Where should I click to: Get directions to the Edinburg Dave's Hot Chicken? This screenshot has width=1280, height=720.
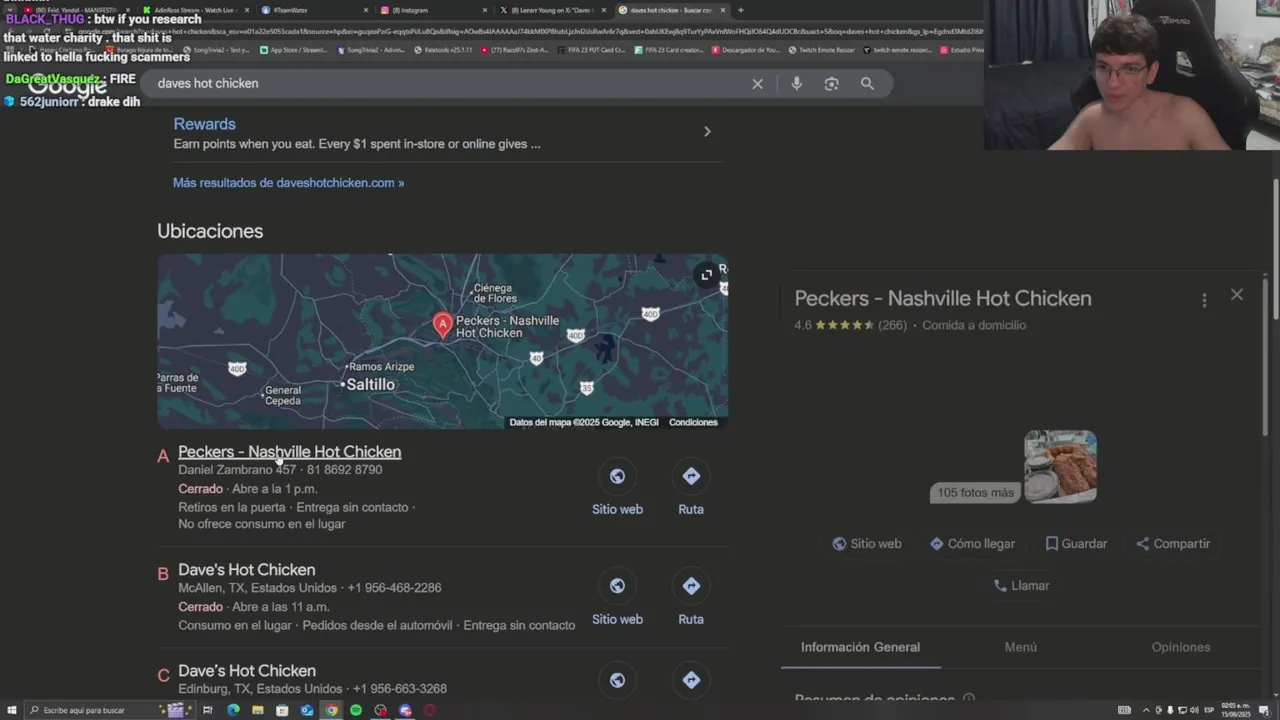point(691,680)
